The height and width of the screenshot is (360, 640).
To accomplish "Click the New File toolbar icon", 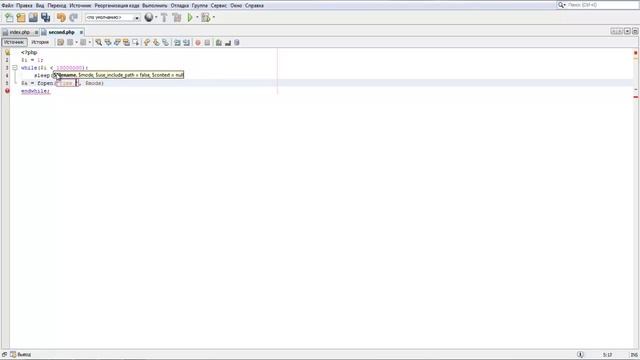I will point(9,18).
